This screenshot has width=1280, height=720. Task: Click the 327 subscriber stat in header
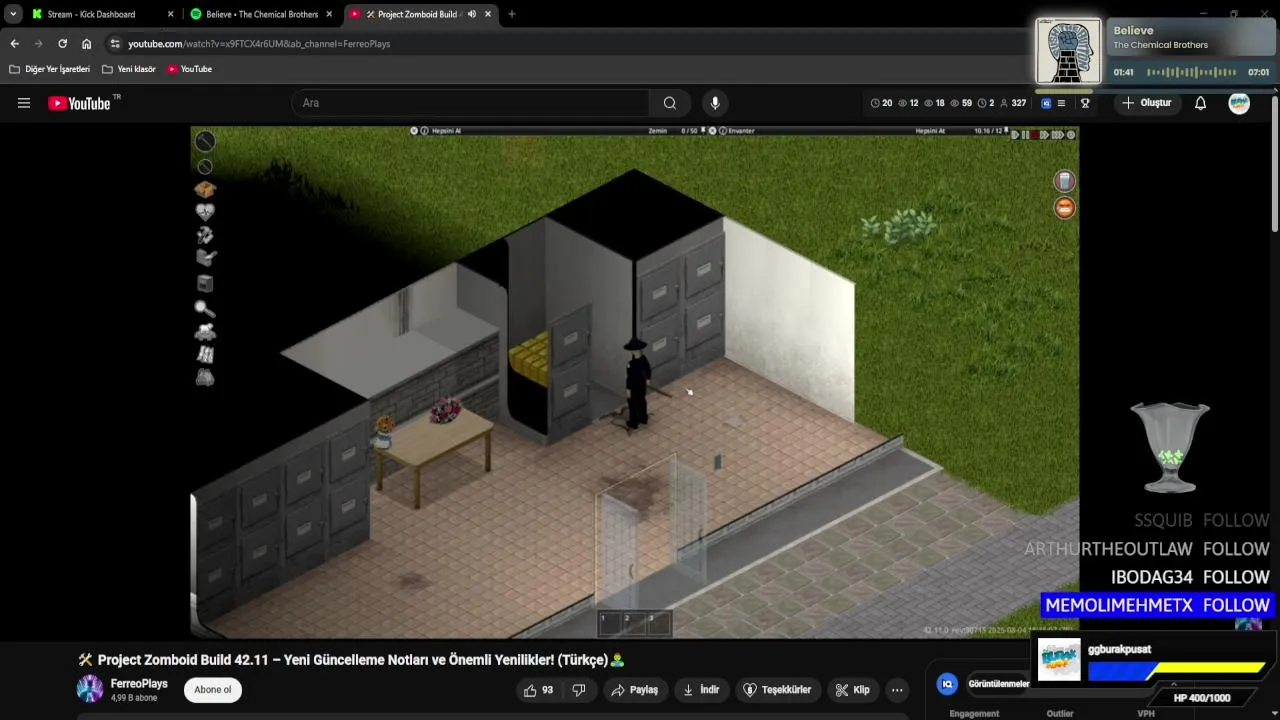[x=1013, y=103]
